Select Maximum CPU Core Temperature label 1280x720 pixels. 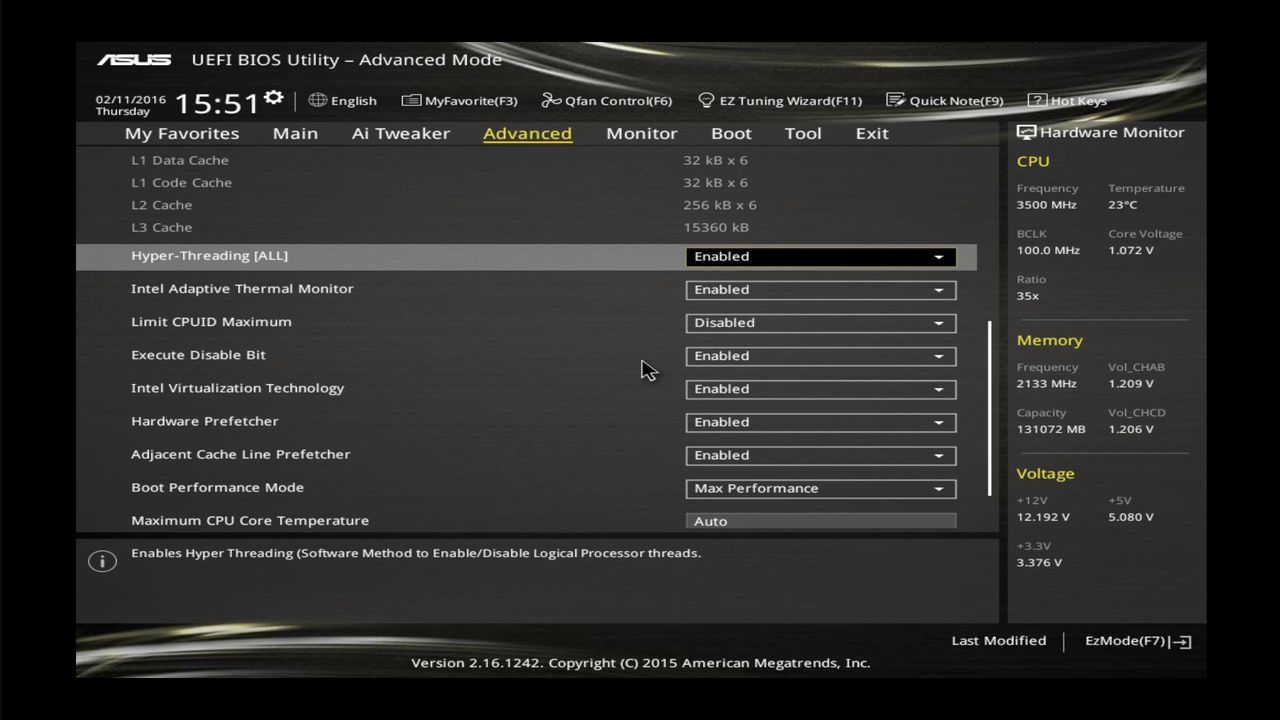click(x=250, y=520)
